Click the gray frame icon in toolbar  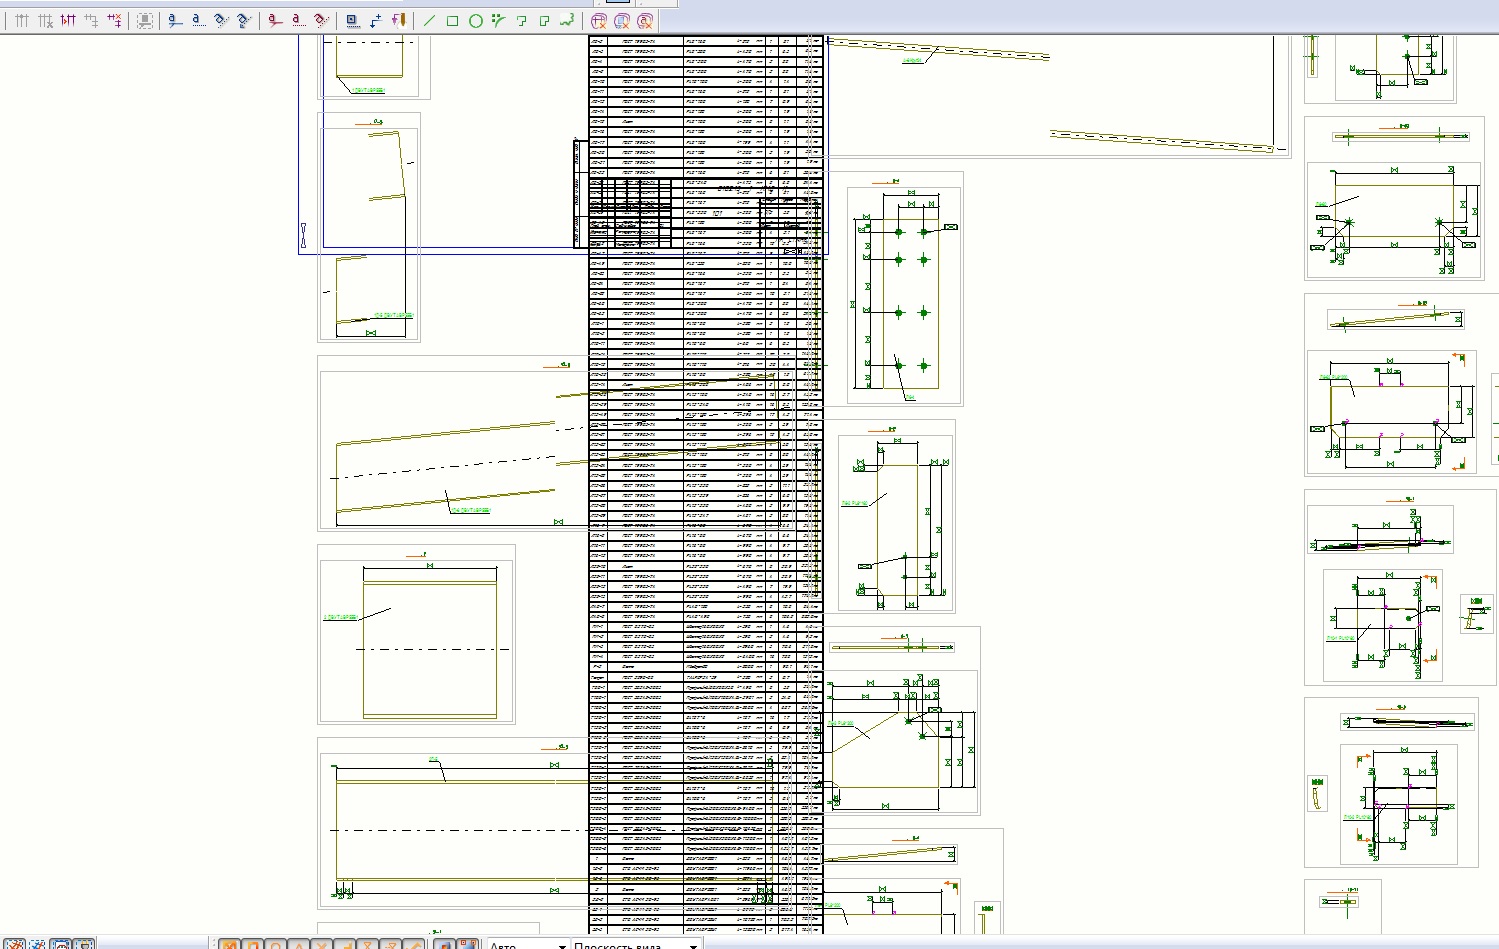[145, 20]
